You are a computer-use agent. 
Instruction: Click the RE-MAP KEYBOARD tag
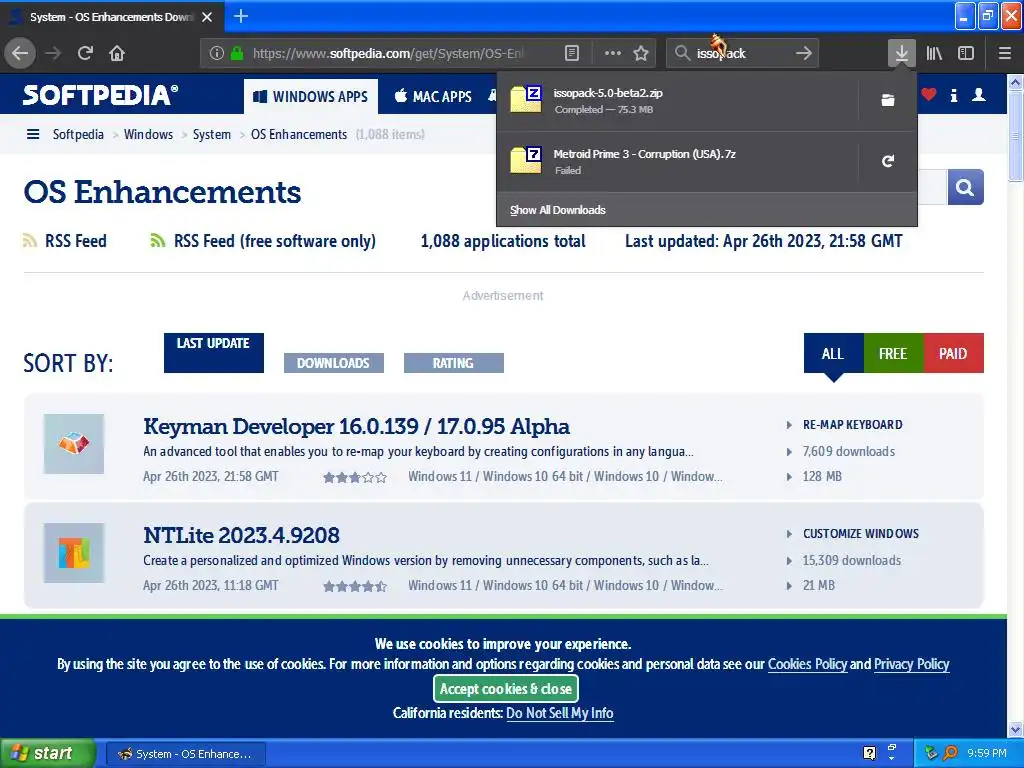(x=853, y=425)
